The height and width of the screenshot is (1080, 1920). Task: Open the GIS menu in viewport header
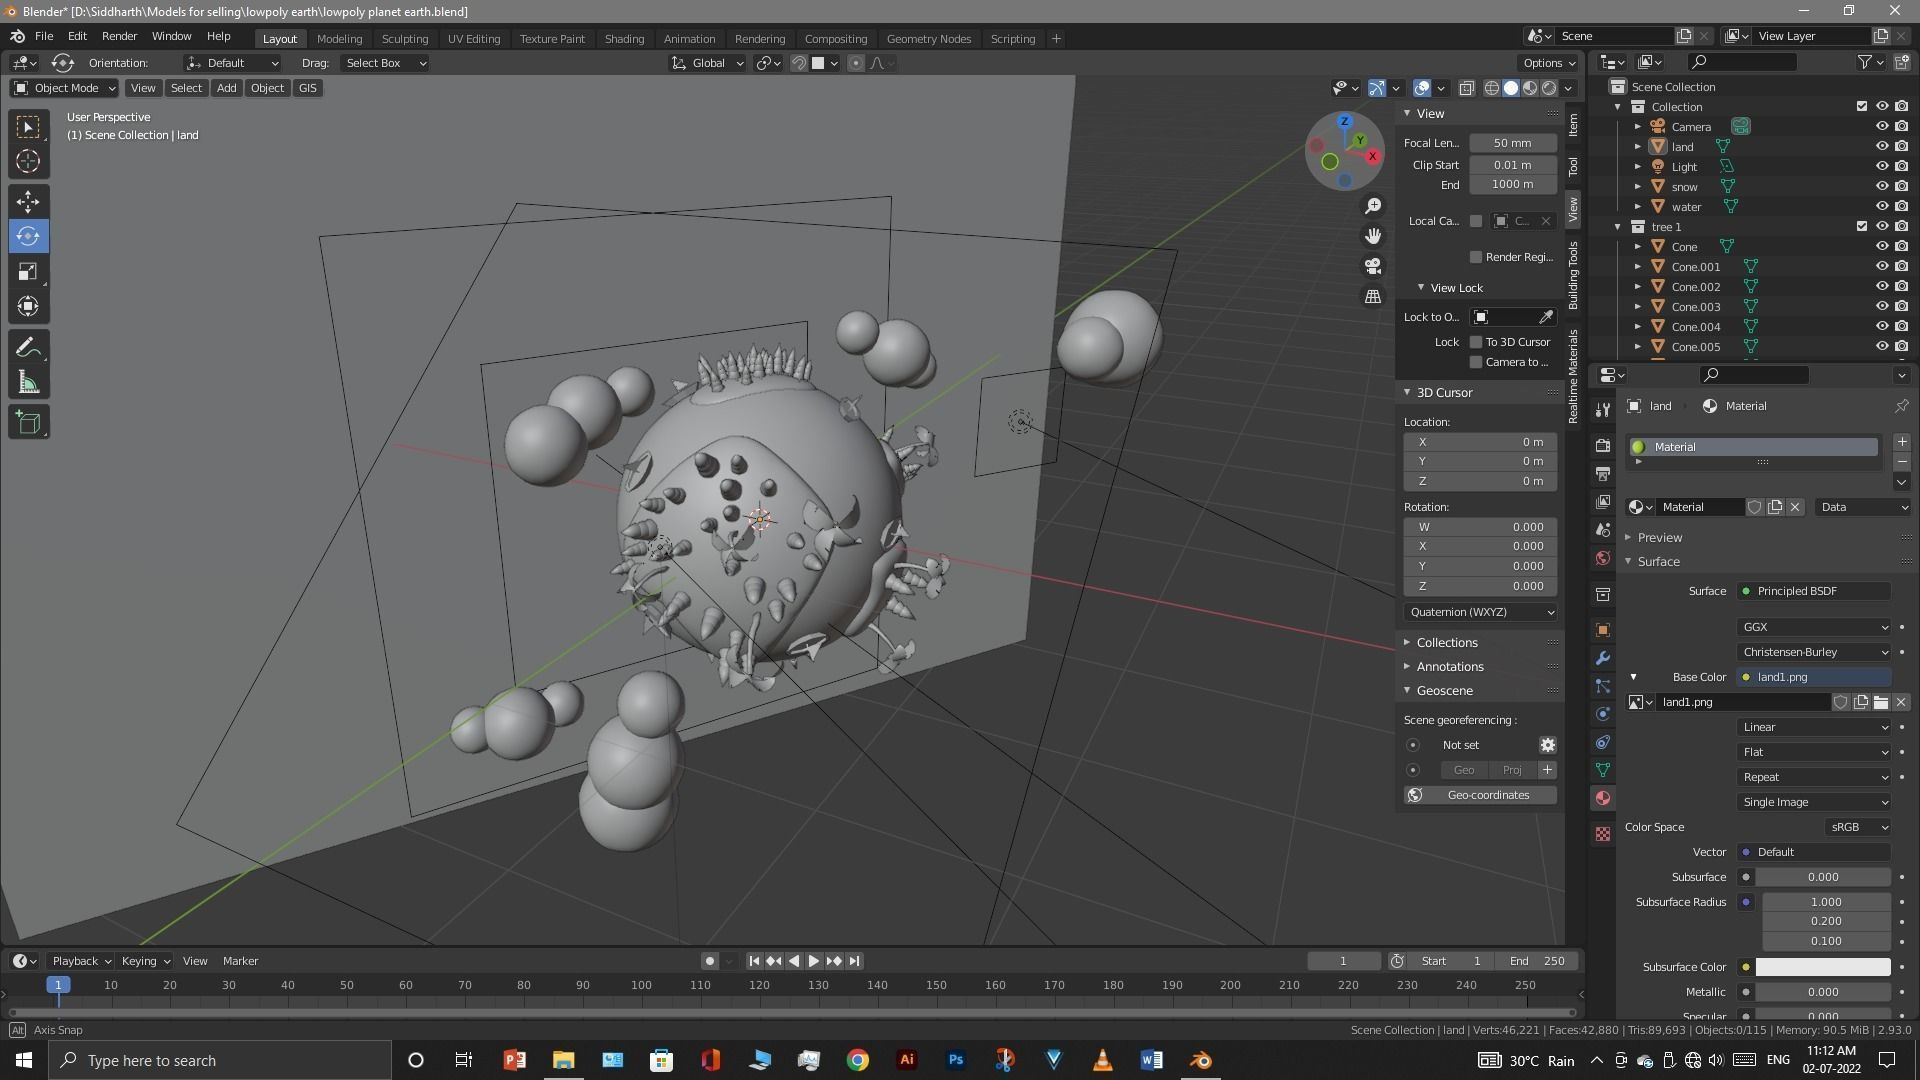(x=307, y=88)
